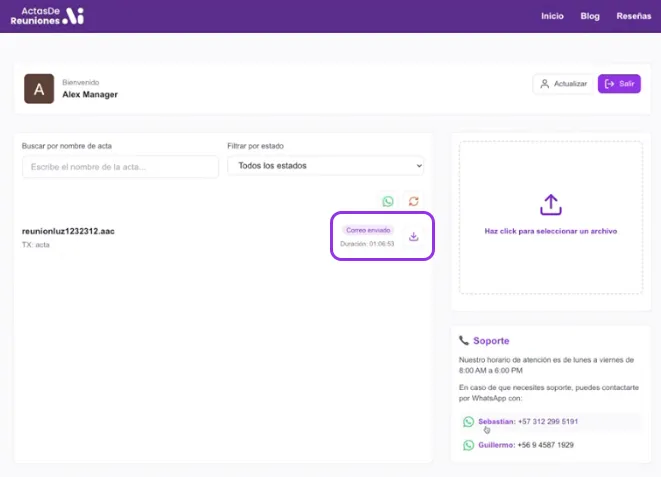Download the reunionluz1232312.aac acta
The width and height of the screenshot is (661, 477).
tap(414, 236)
